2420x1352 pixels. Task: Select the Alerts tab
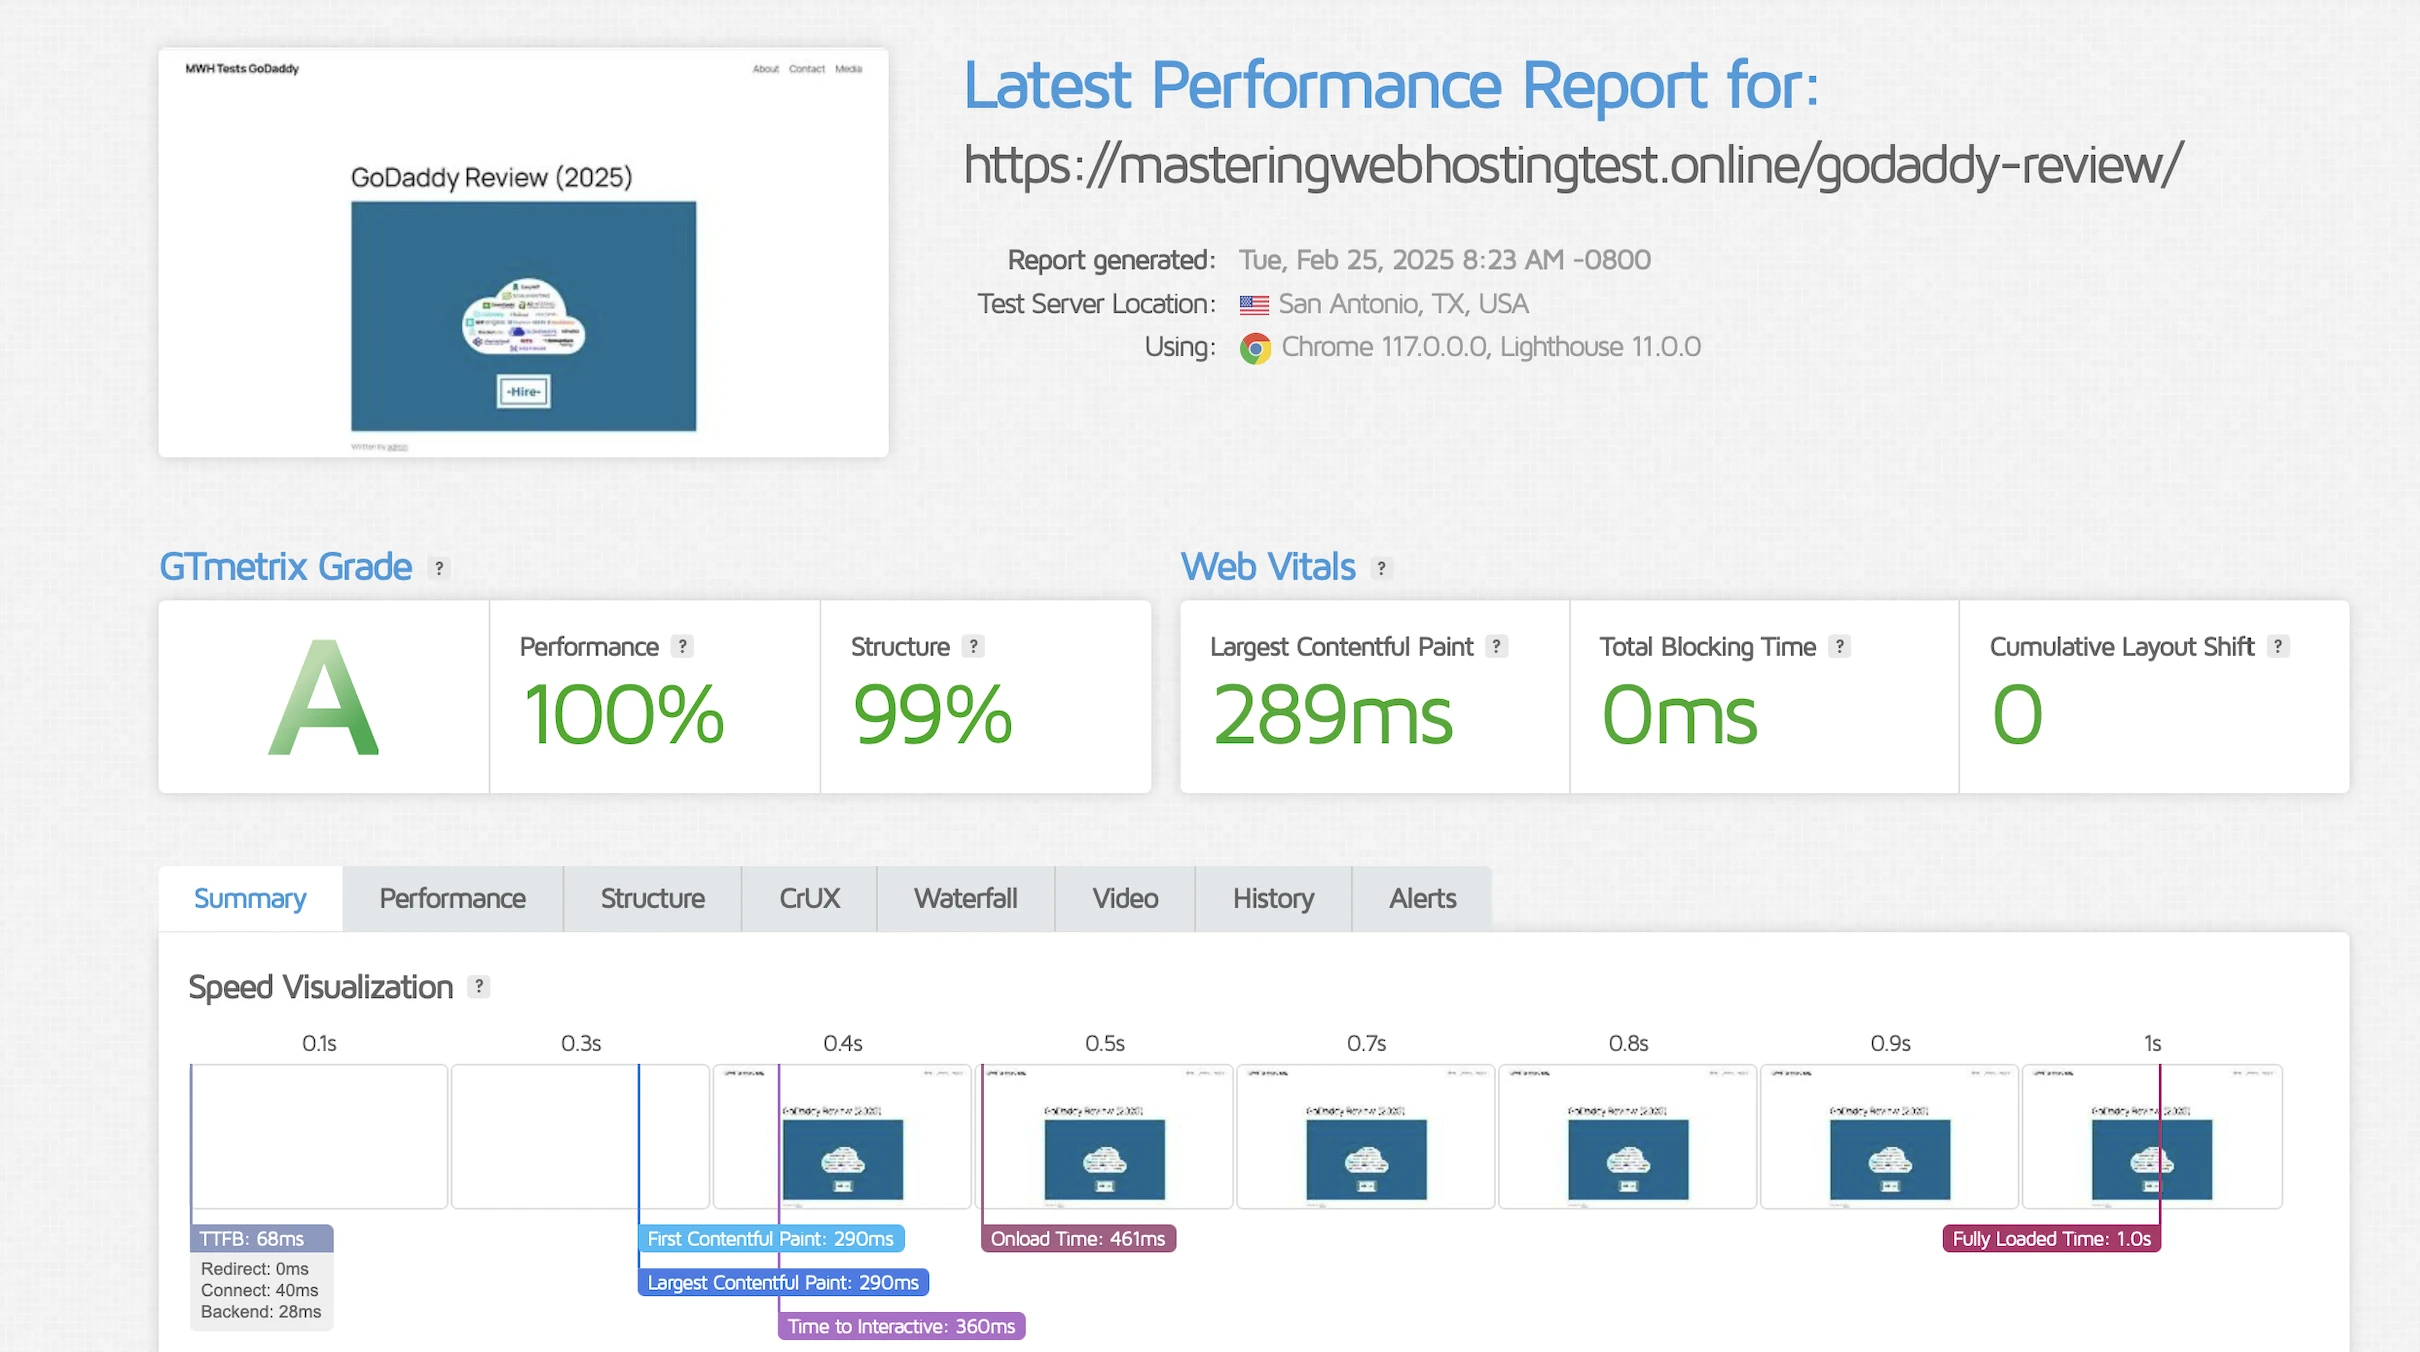click(x=1422, y=898)
